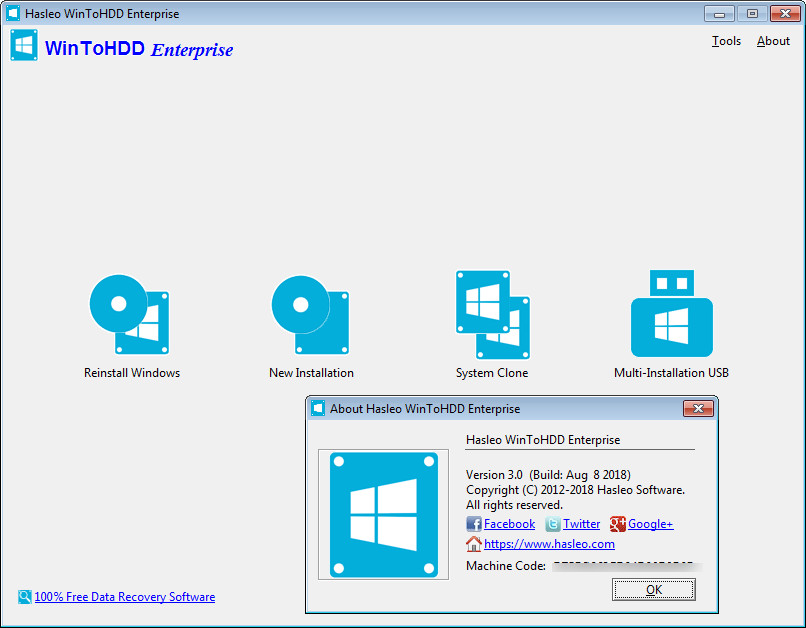Click the Reinstall Windows disc icon
The height and width of the screenshot is (628, 806).
130,314
